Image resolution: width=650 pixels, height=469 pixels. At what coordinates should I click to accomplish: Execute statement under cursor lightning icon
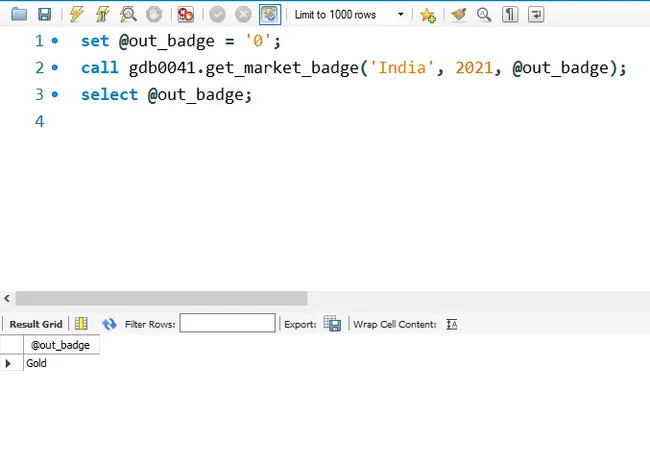(102, 15)
